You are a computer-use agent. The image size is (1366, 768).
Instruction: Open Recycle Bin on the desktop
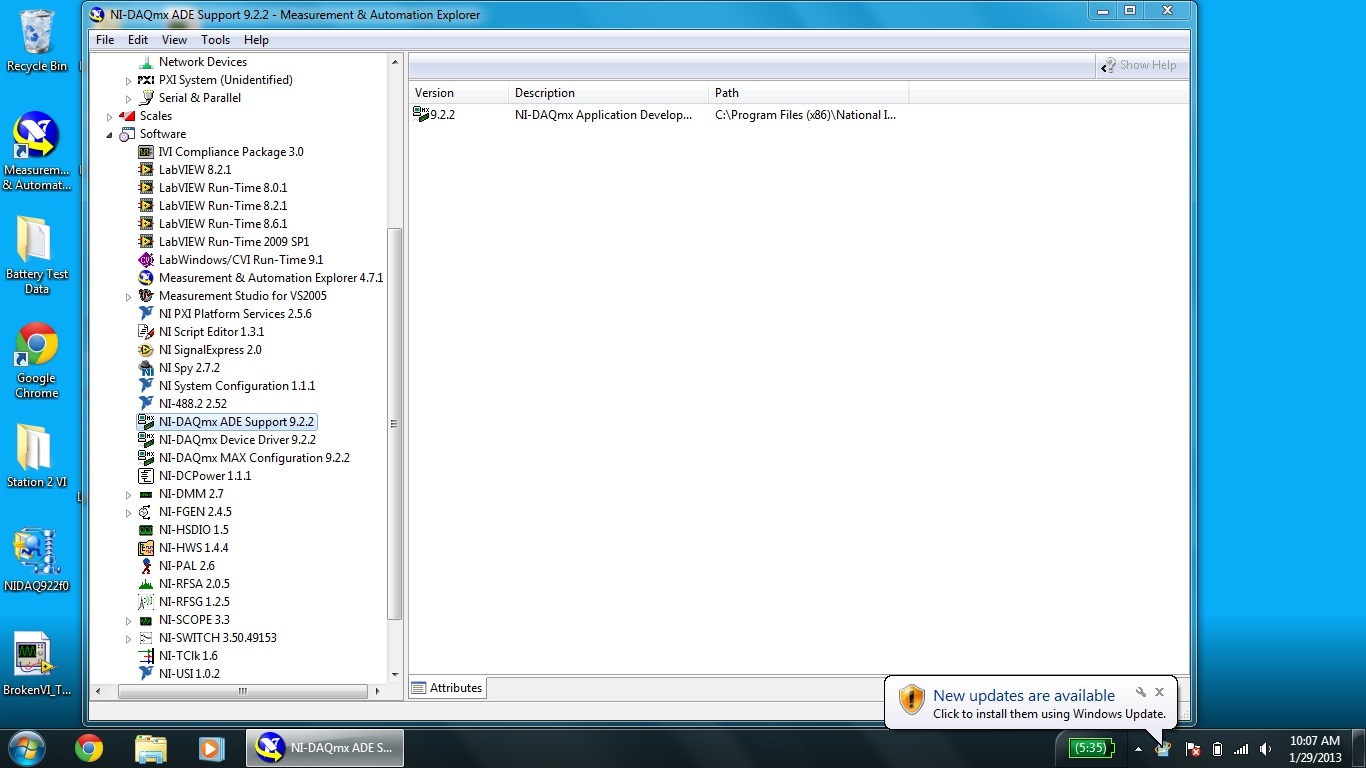tap(37, 41)
